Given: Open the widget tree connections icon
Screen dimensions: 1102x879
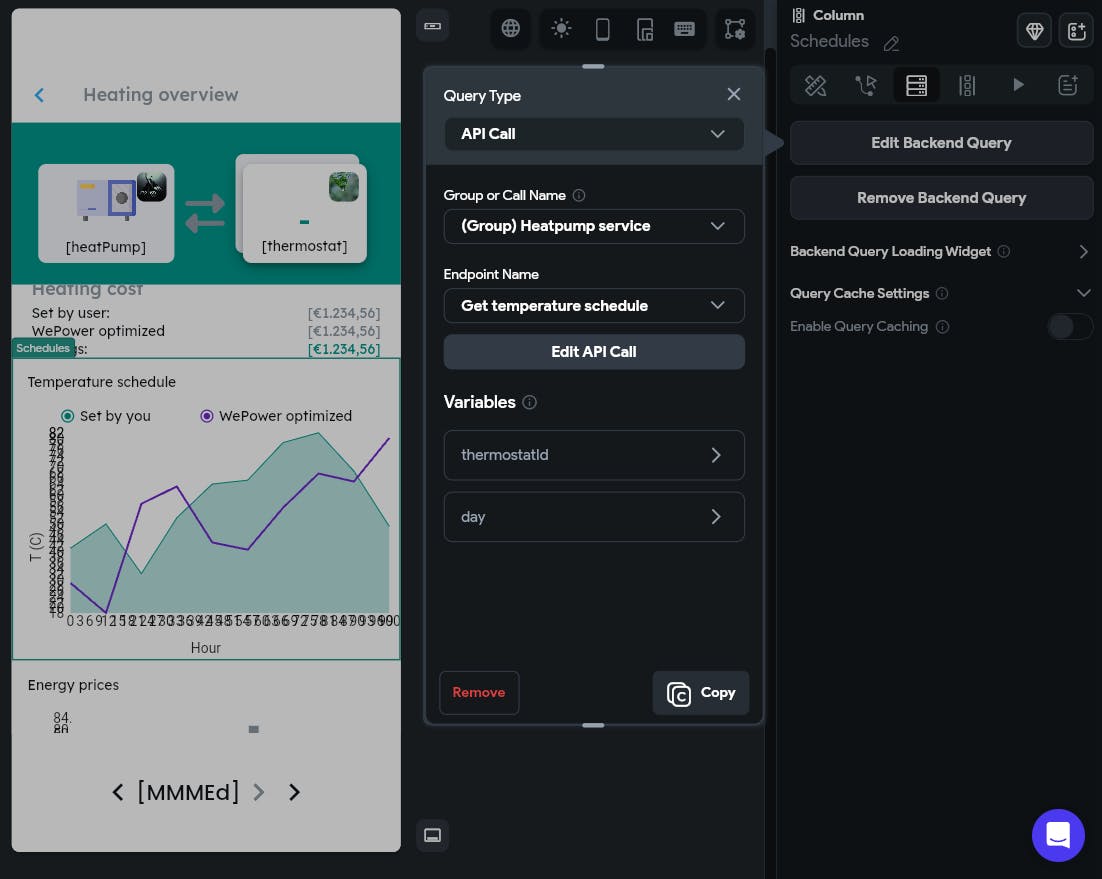Looking at the screenshot, I should 734,29.
